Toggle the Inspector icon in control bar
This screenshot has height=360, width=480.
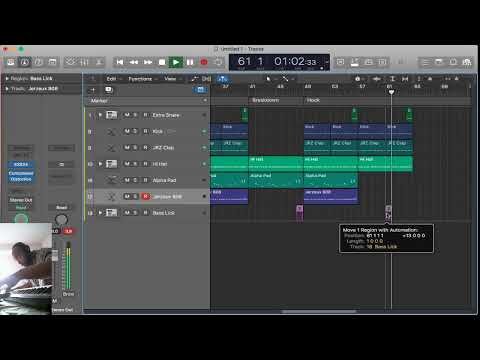click(x=24, y=62)
